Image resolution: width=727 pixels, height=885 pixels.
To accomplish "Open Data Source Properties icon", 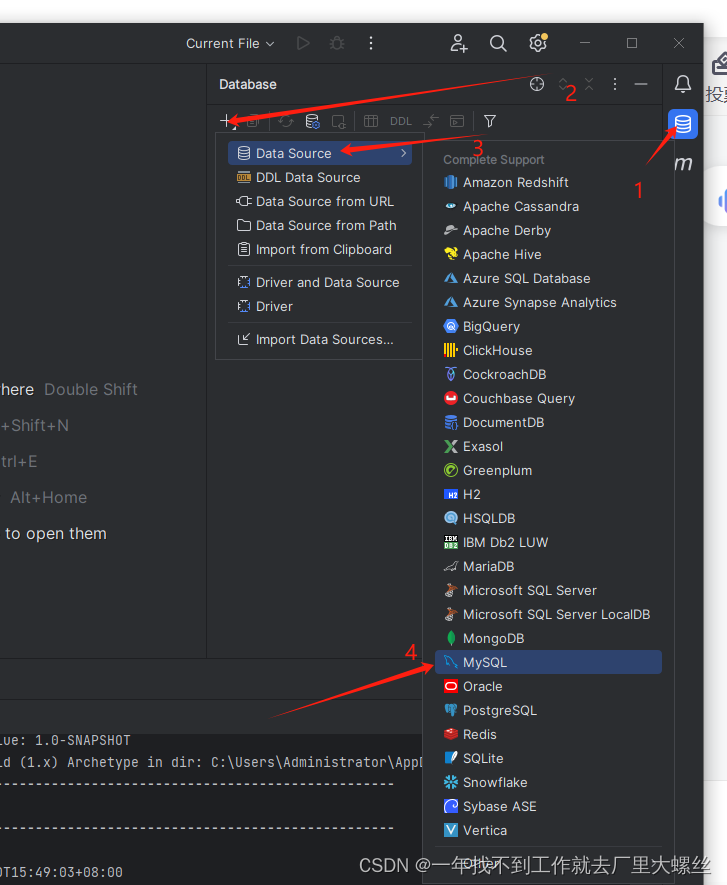I will 312,121.
